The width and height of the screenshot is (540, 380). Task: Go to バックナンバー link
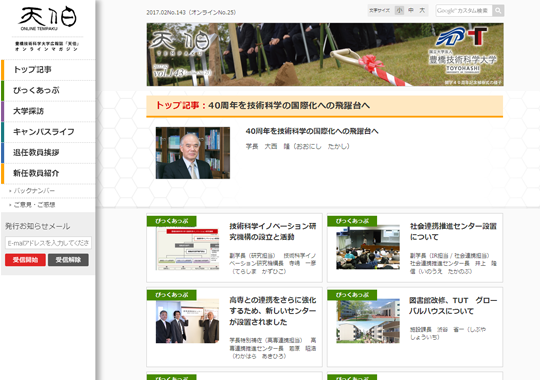[34, 191]
